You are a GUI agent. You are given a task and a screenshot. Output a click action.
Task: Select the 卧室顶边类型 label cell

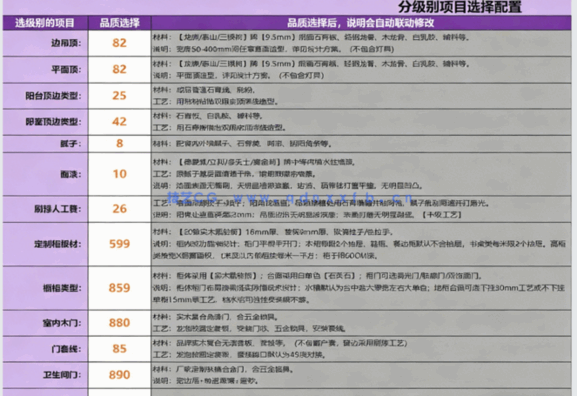pos(45,122)
